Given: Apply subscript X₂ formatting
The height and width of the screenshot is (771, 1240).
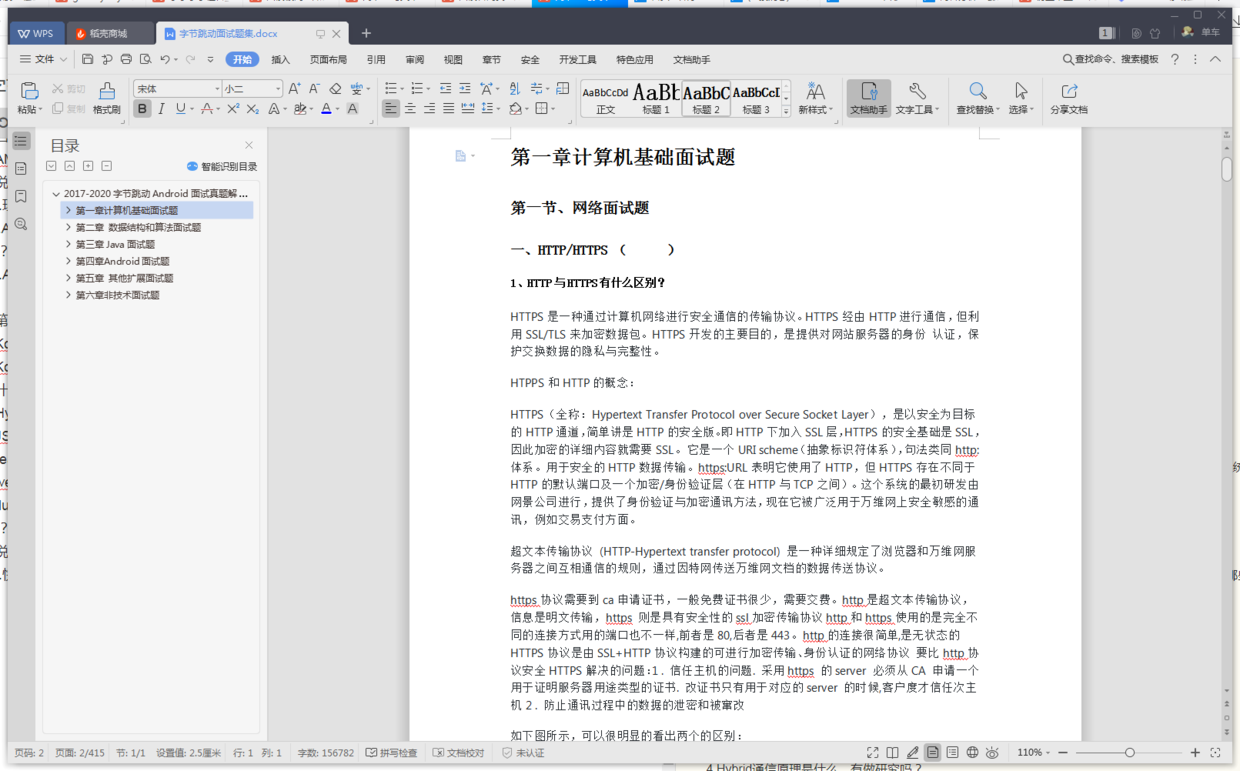Looking at the screenshot, I should click(x=252, y=109).
